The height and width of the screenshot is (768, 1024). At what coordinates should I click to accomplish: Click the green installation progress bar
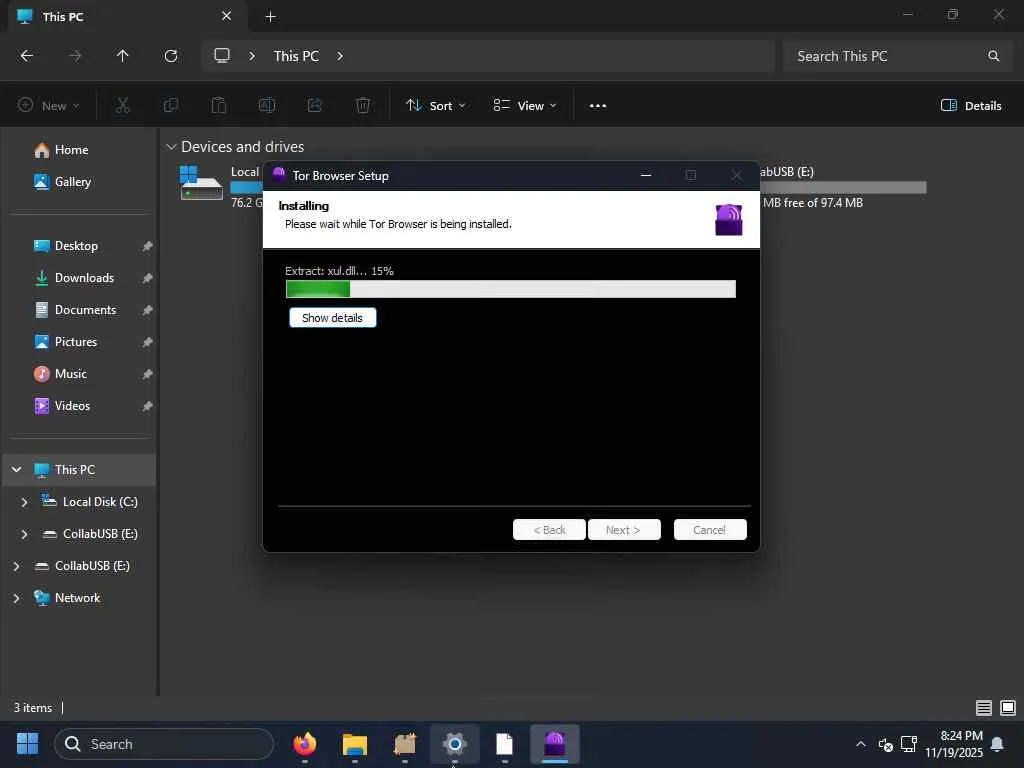point(511,289)
